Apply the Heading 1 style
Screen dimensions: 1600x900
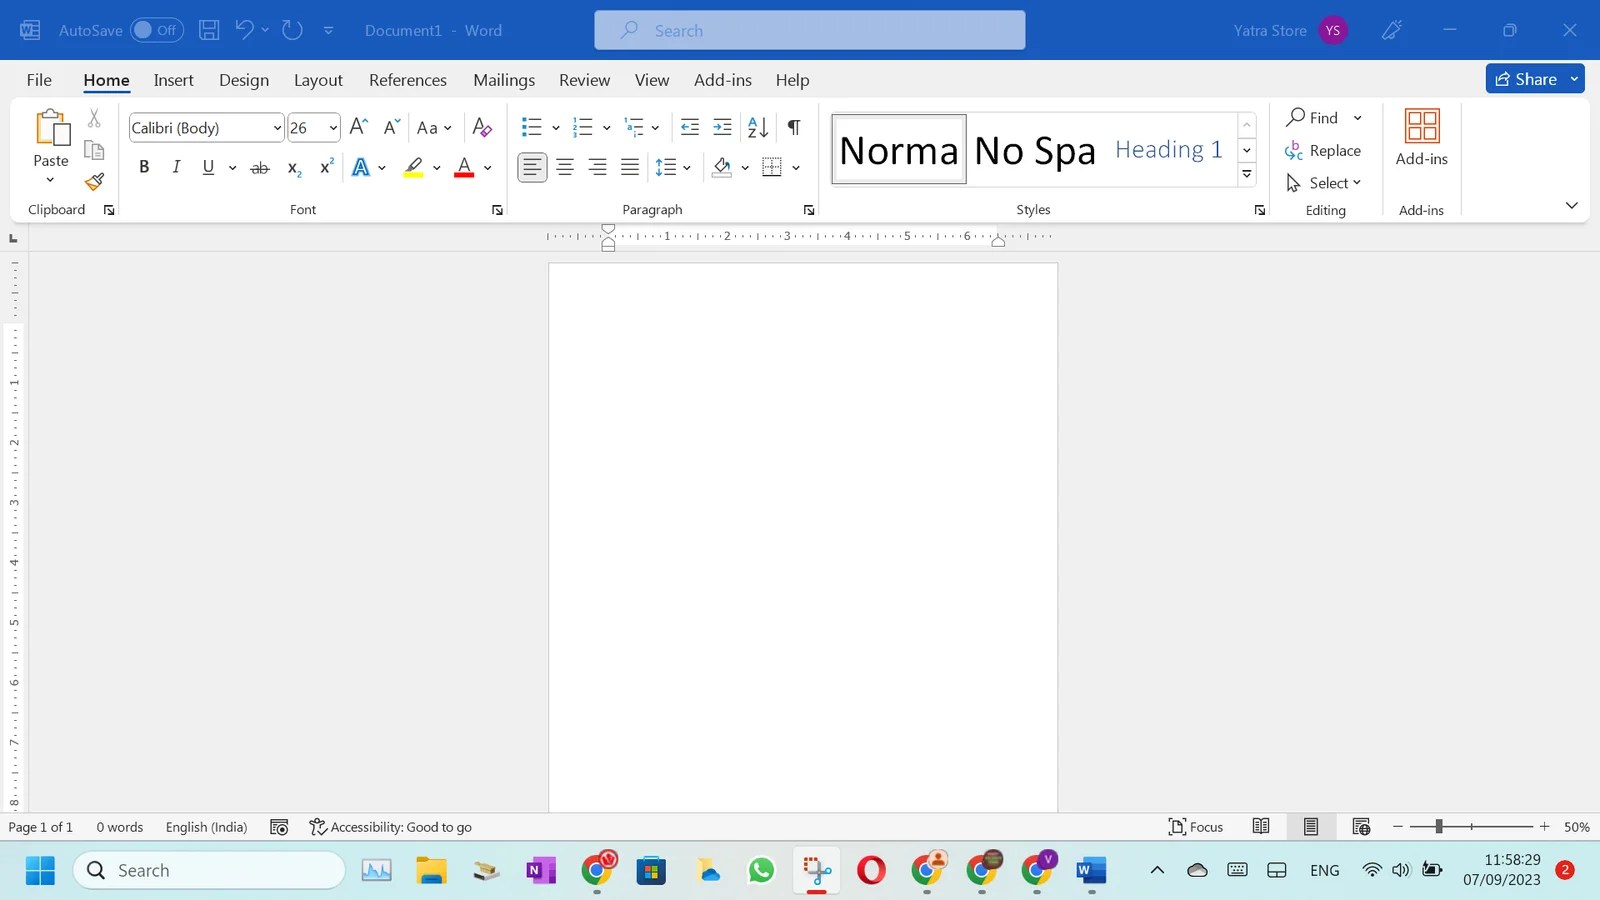tap(1168, 149)
